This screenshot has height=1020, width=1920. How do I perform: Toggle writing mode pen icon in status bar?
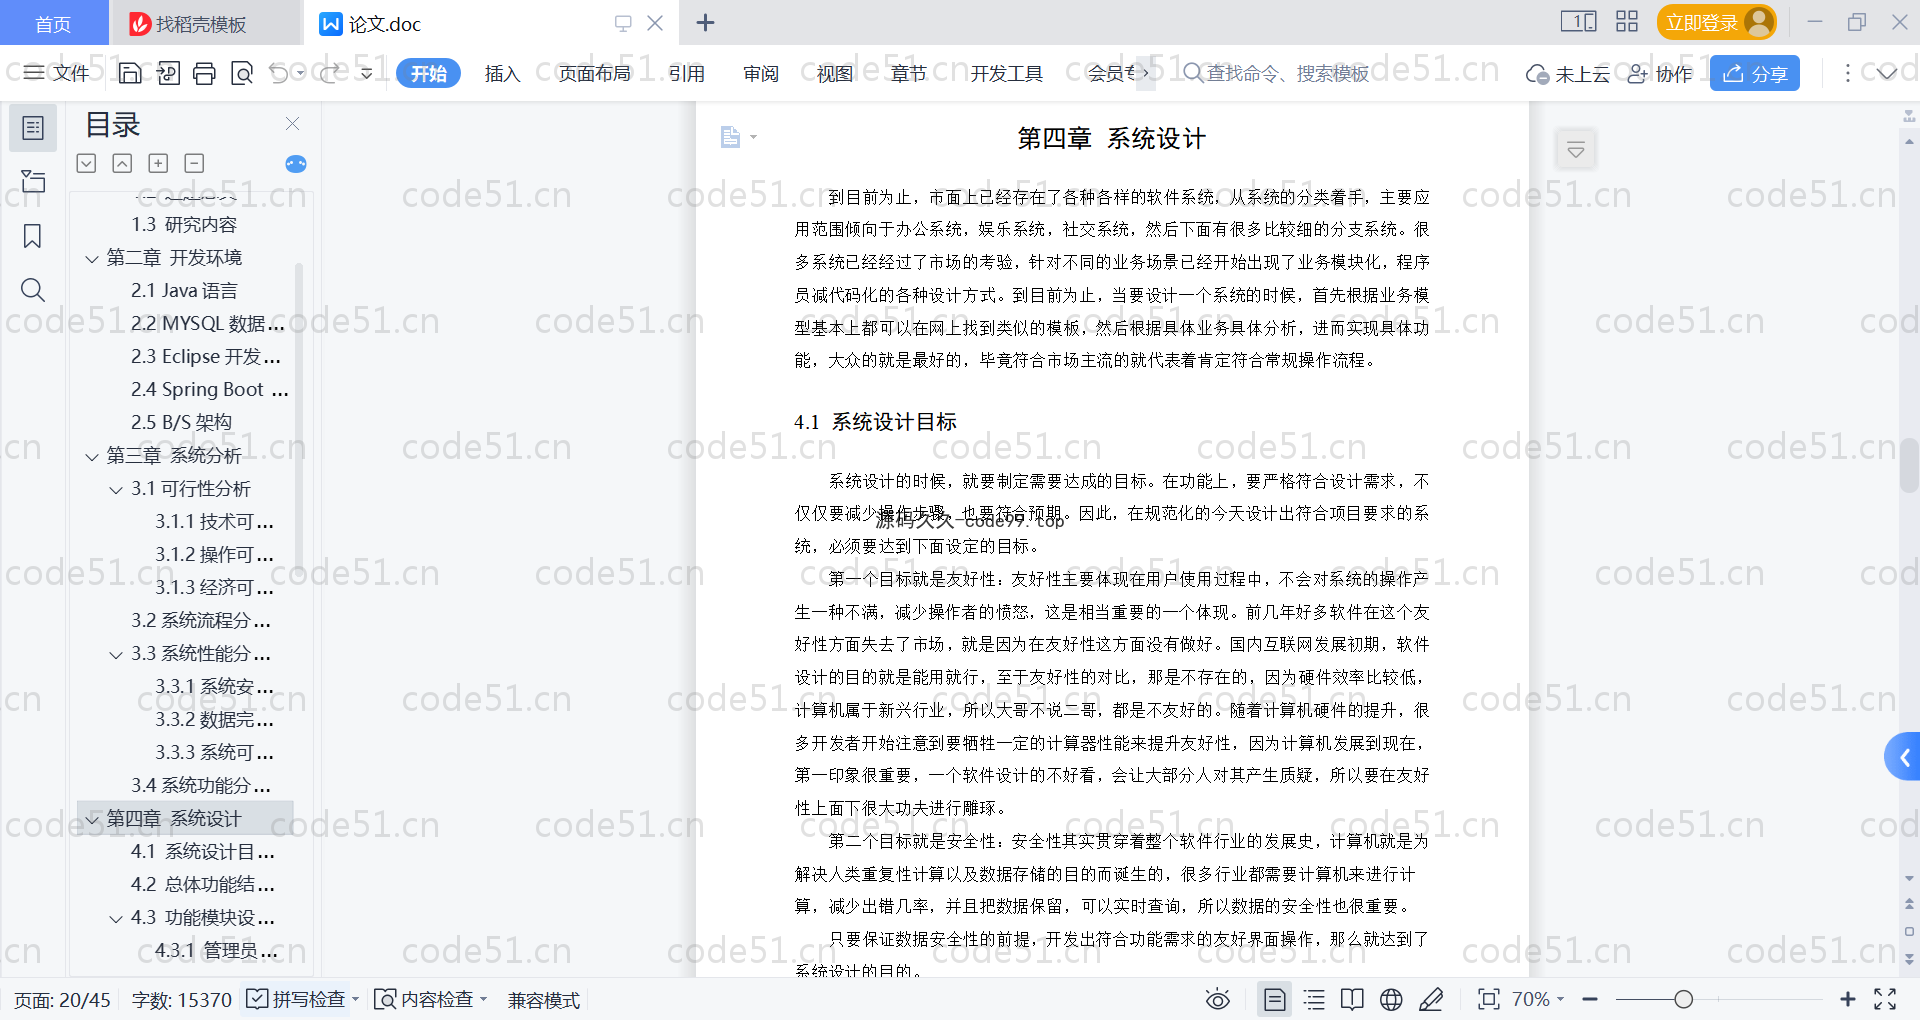tap(1431, 999)
